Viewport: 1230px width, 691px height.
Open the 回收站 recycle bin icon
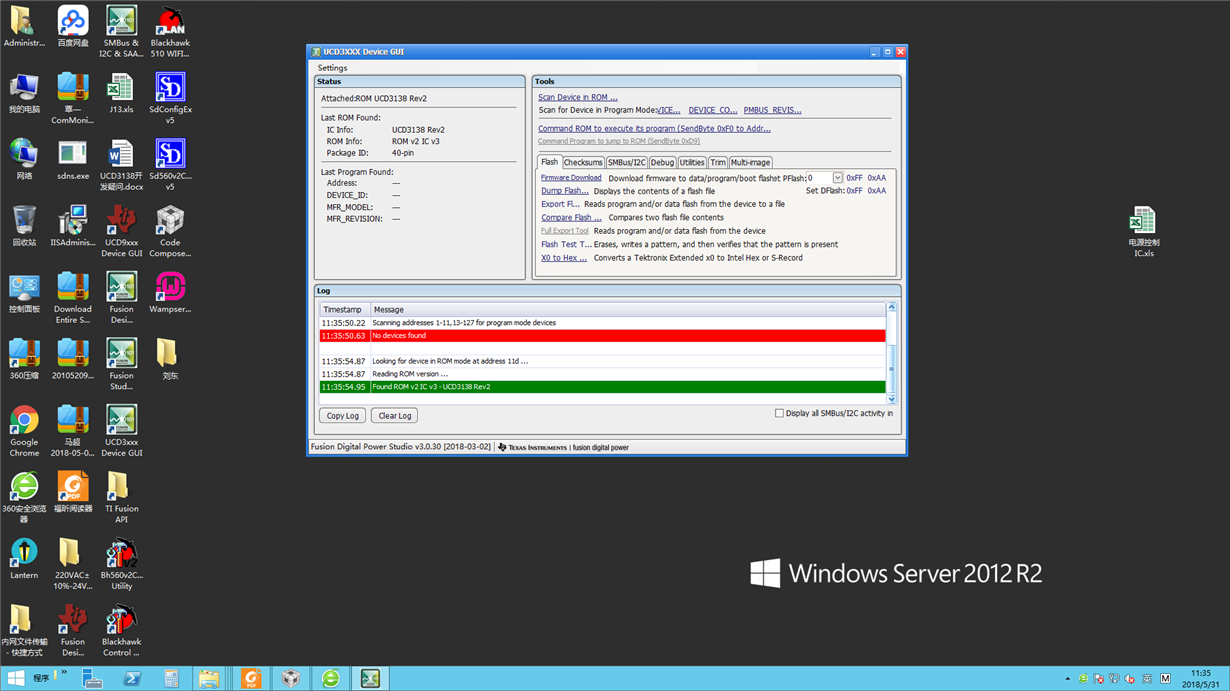click(24, 226)
